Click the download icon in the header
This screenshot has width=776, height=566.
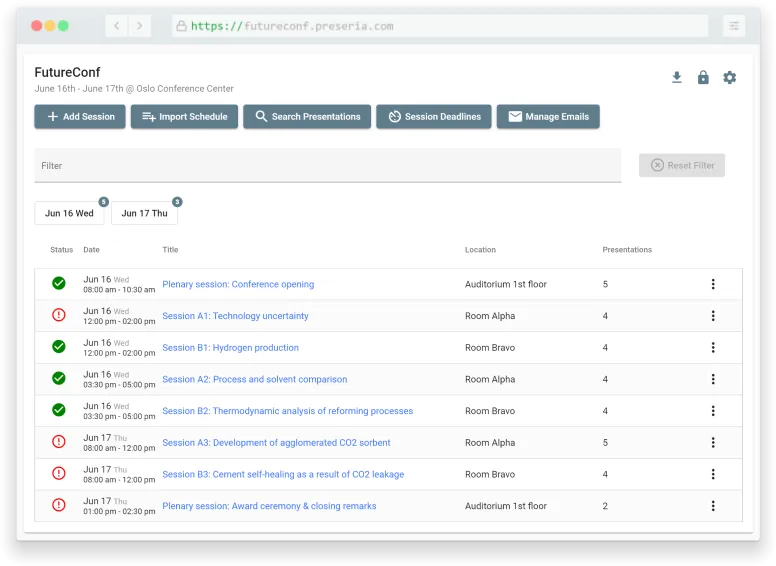(677, 78)
